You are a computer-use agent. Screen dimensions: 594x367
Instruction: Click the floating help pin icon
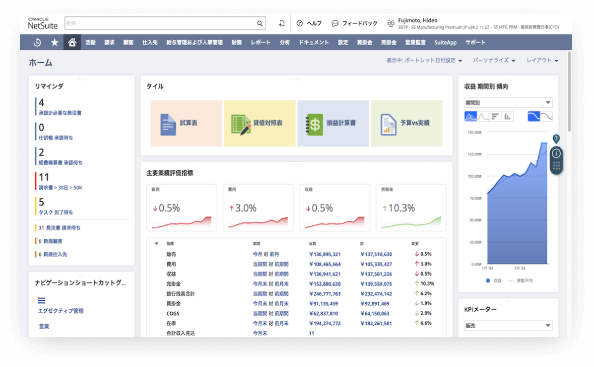[x=556, y=139]
